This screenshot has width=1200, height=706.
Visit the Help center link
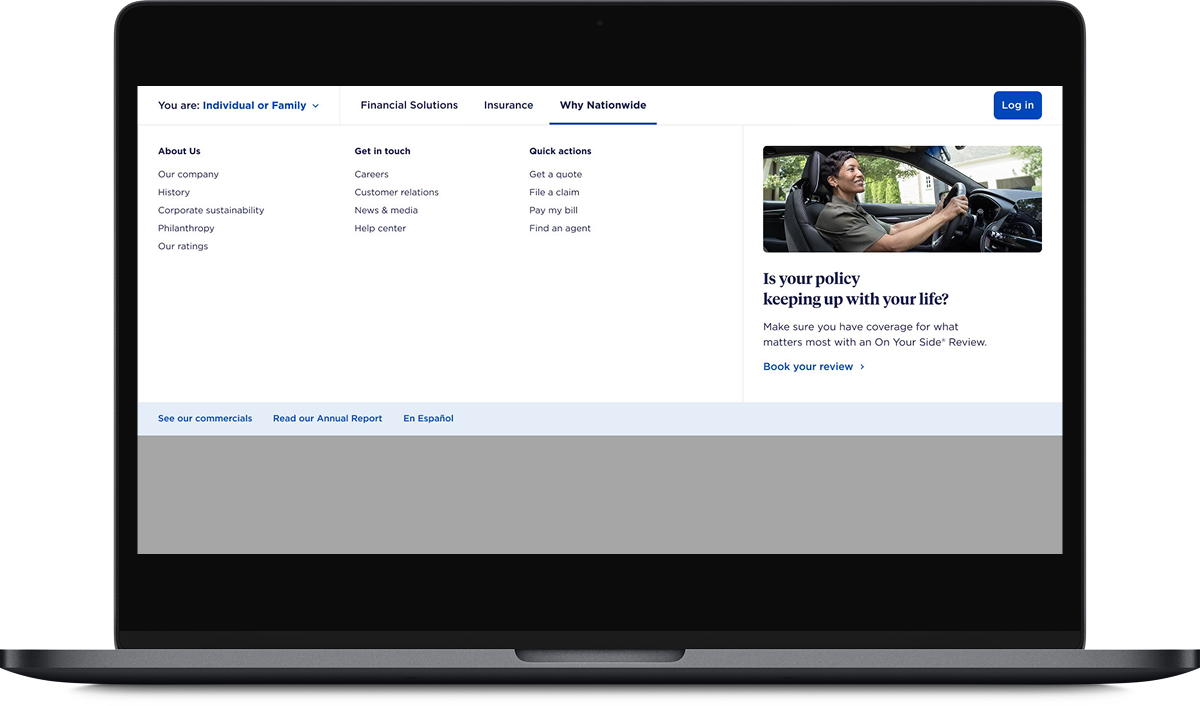(x=380, y=228)
